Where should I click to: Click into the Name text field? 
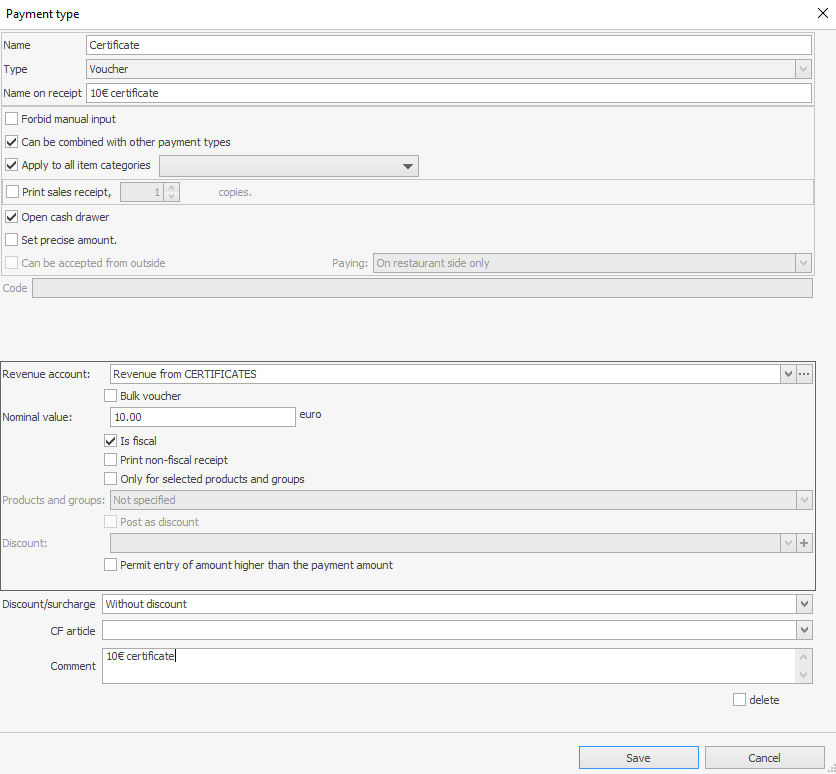(x=448, y=45)
